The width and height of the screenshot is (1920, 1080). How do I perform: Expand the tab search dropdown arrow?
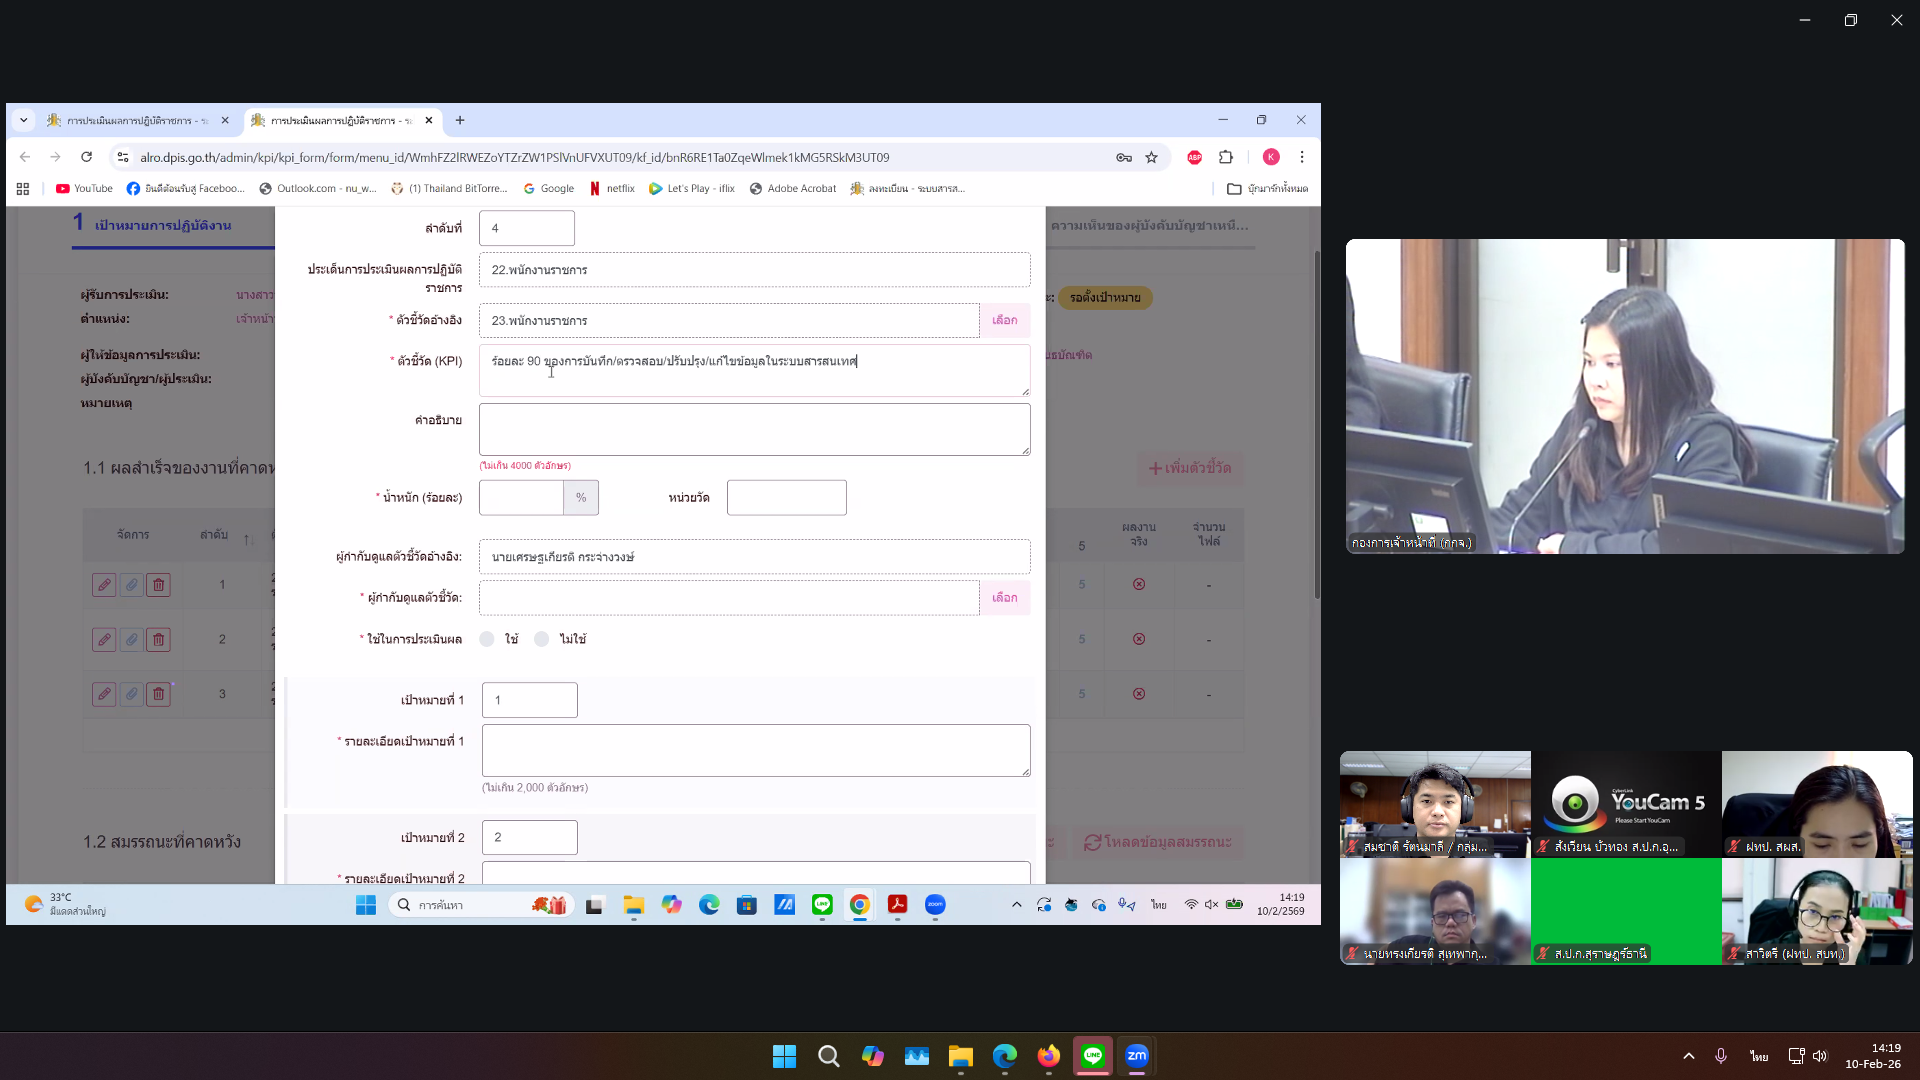point(24,120)
